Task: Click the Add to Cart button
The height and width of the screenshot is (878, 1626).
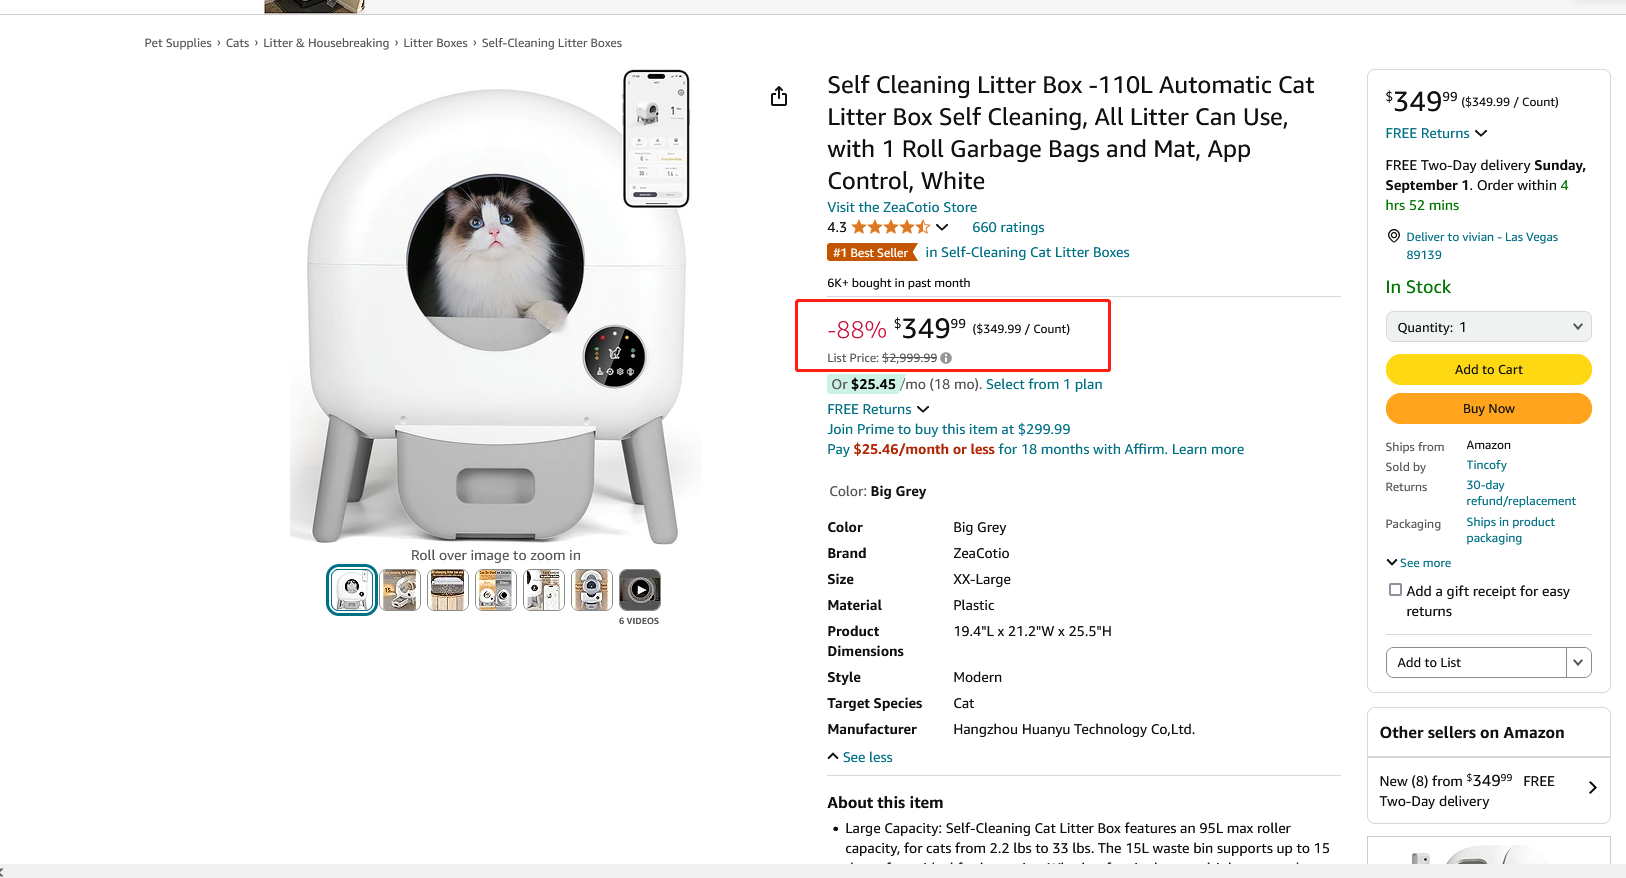Action: pos(1488,369)
